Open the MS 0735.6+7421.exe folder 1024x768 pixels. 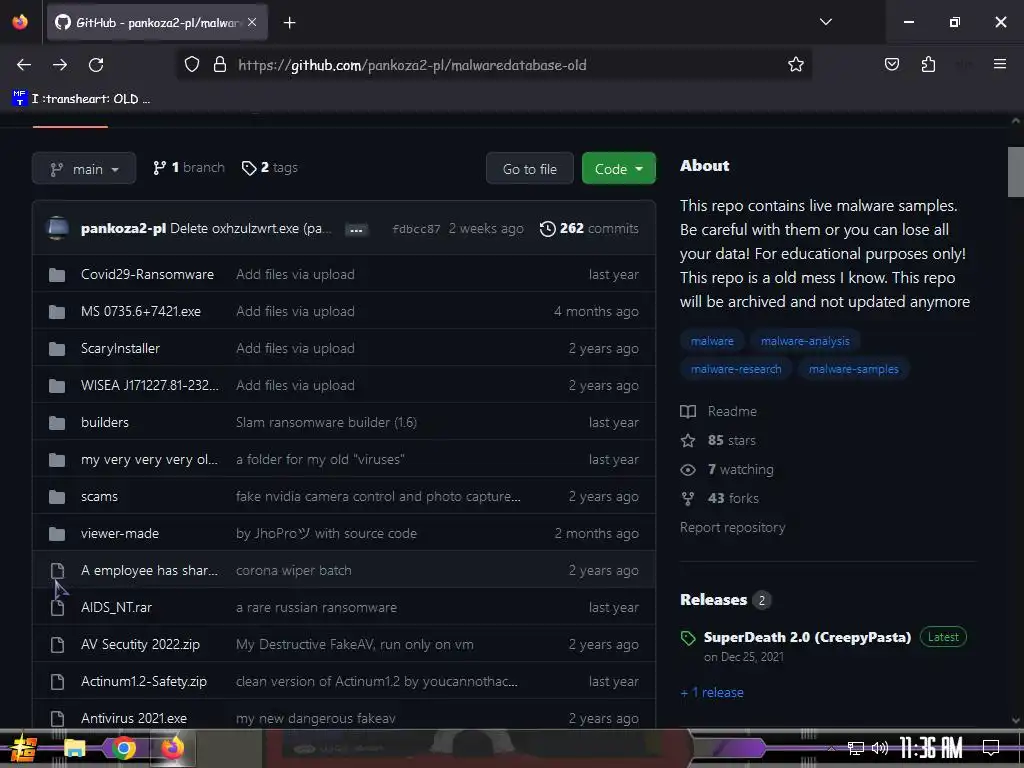[140, 312]
